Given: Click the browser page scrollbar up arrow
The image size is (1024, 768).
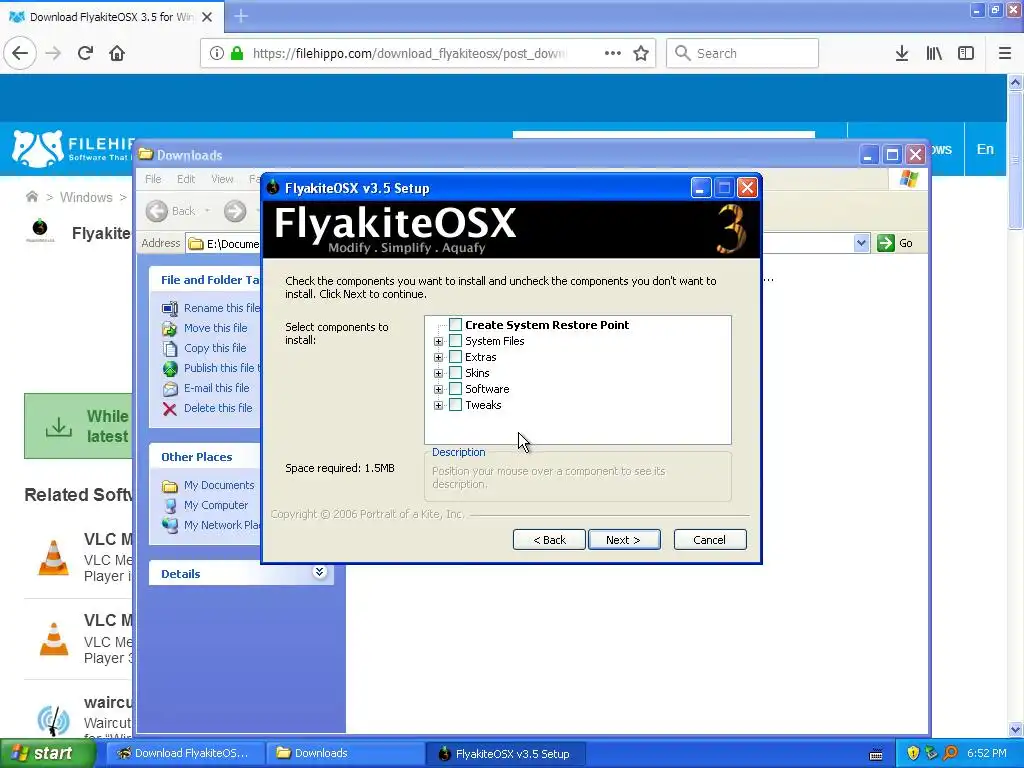Looking at the screenshot, I should [x=1016, y=82].
